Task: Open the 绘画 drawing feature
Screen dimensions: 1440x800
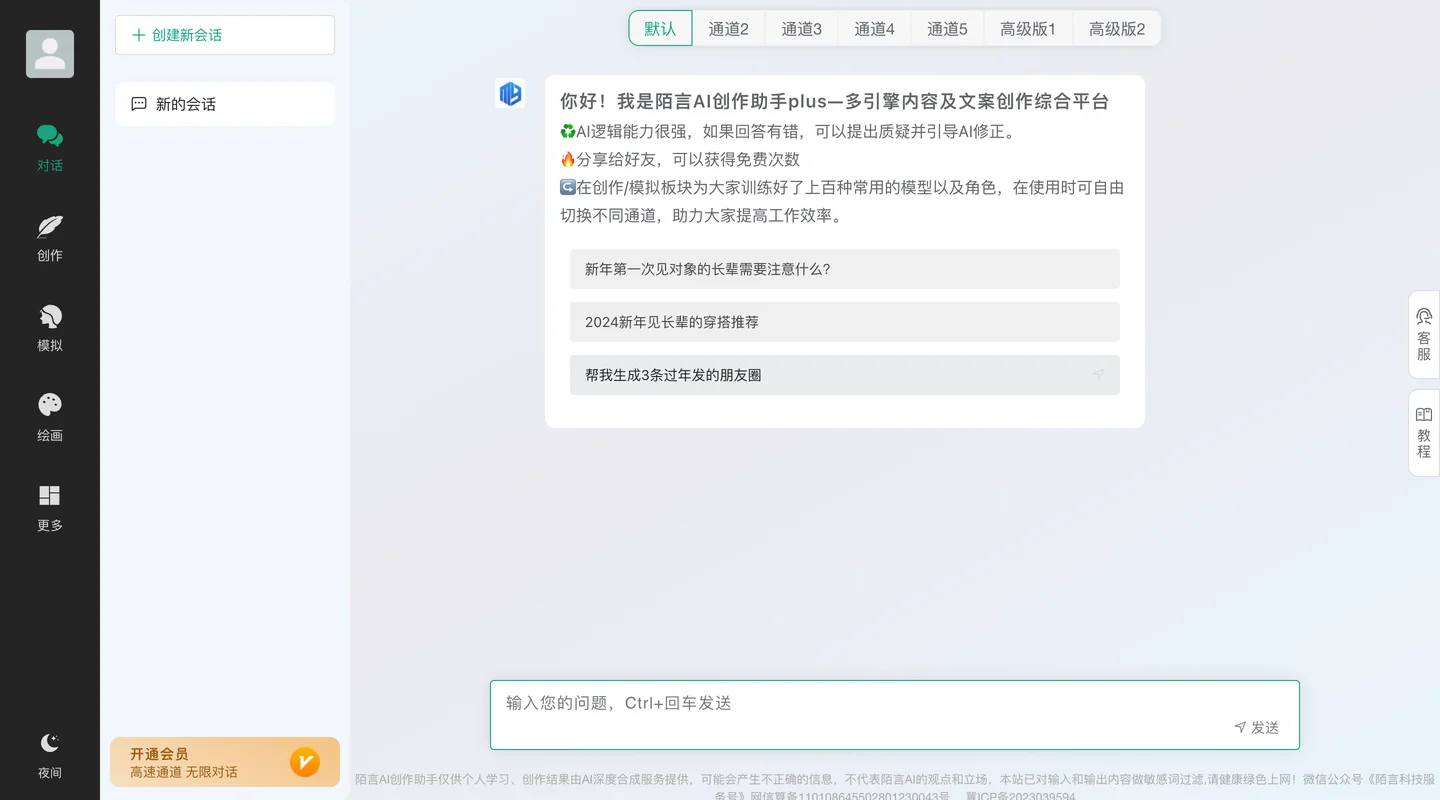Action: 49,415
